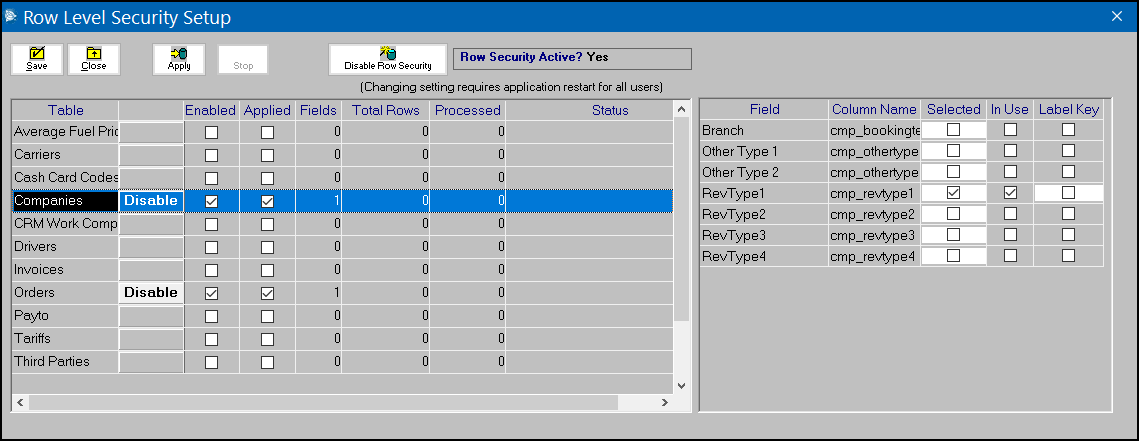
Task: Click the Column Name header
Action: tap(873, 109)
